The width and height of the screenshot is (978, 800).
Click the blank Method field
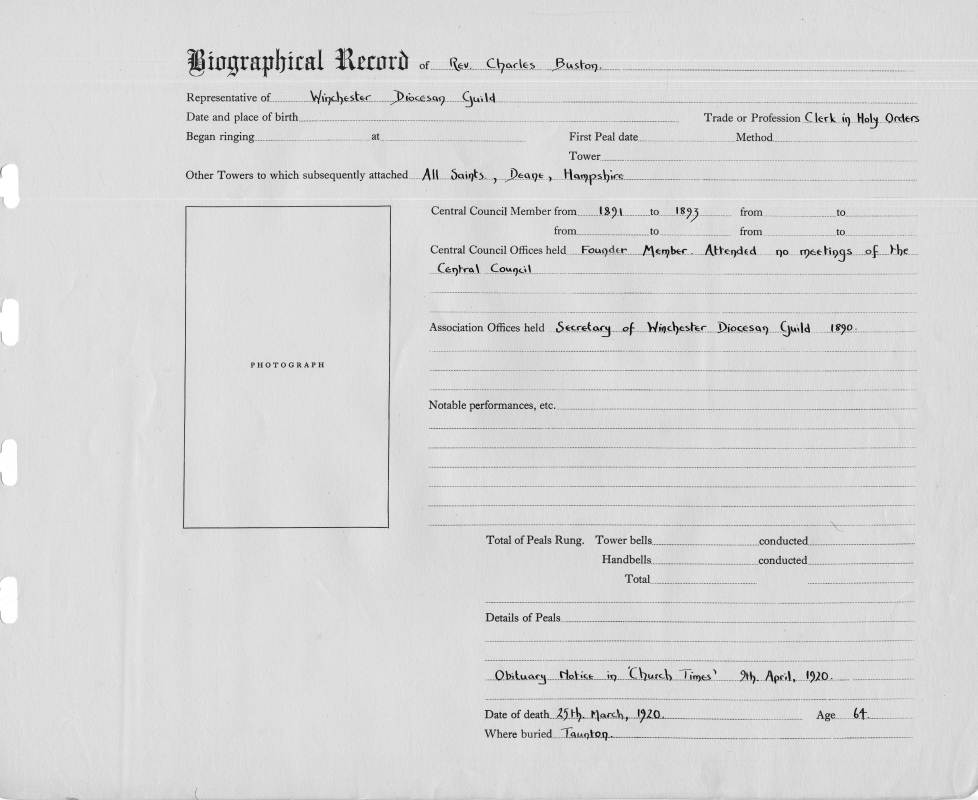(x=845, y=138)
